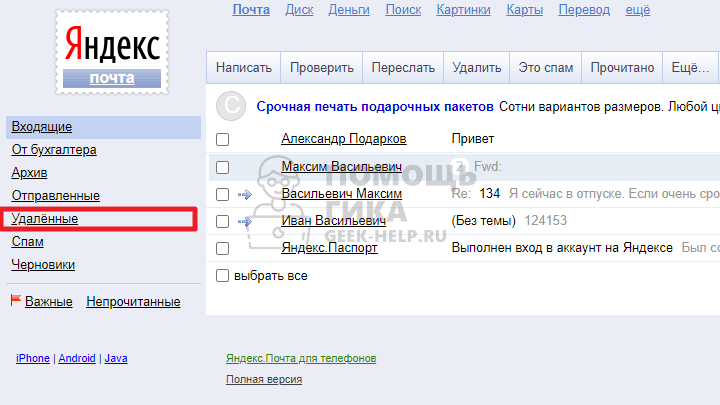
Task: Open the Поиск service link
Action: (x=403, y=10)
